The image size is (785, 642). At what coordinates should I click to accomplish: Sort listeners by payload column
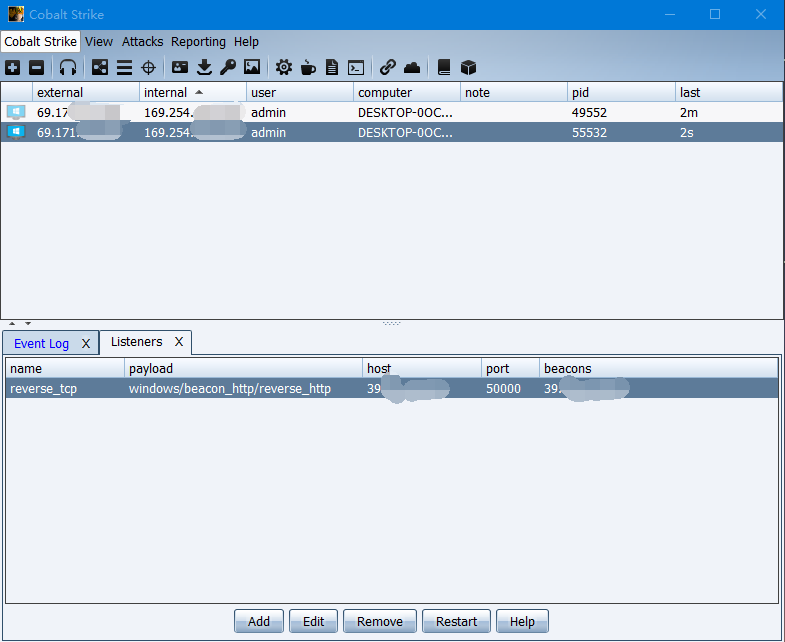point(243,369)
